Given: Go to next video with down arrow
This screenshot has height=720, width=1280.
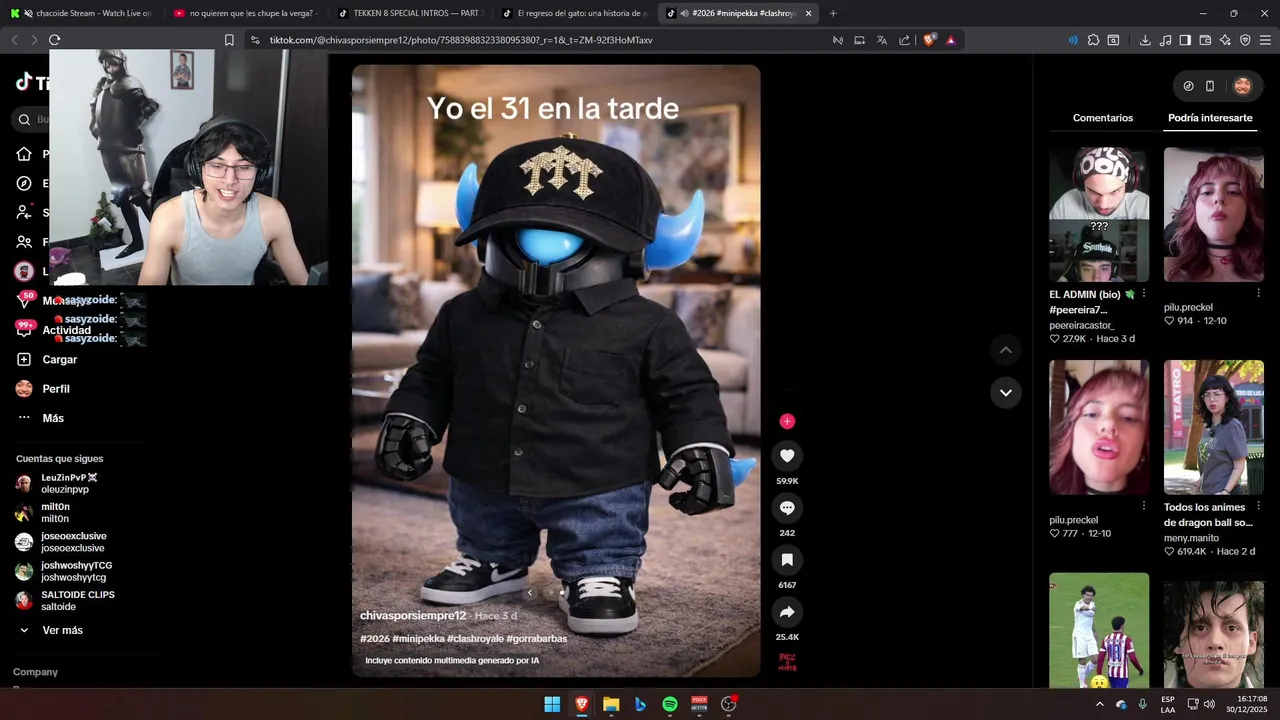Looking at the screenshot, I should 1005,393.
